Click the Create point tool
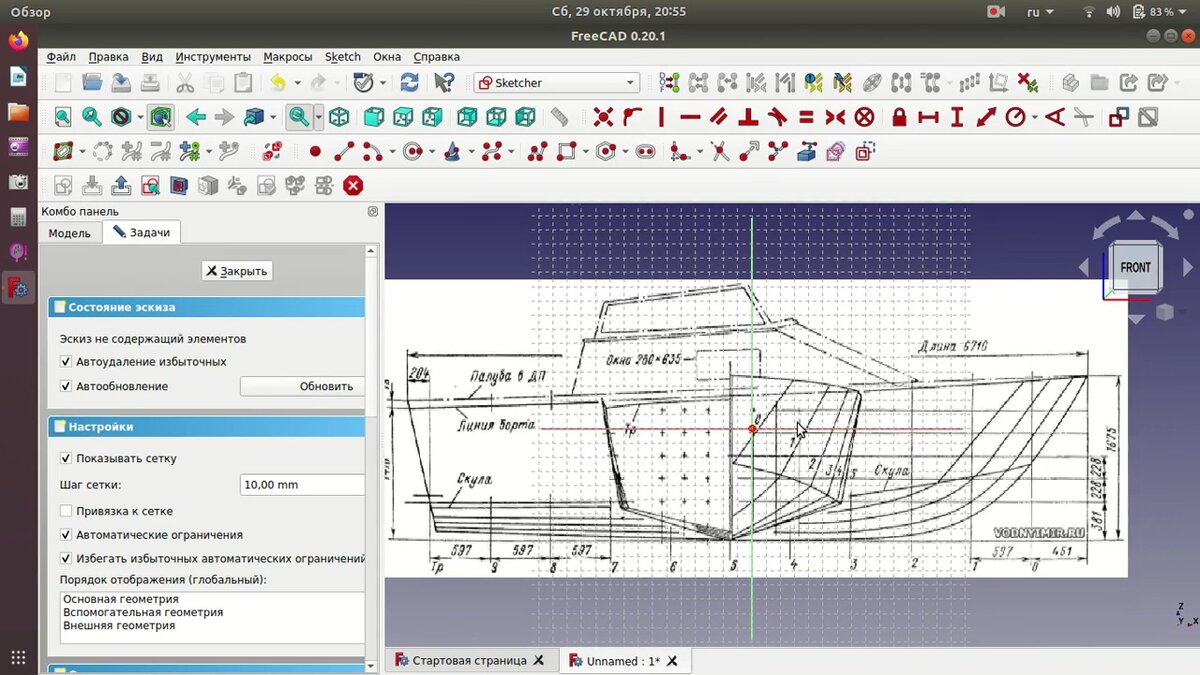The height and width of the screenshot is (675, 1200). pyautogui.click(x=315, y=152)
